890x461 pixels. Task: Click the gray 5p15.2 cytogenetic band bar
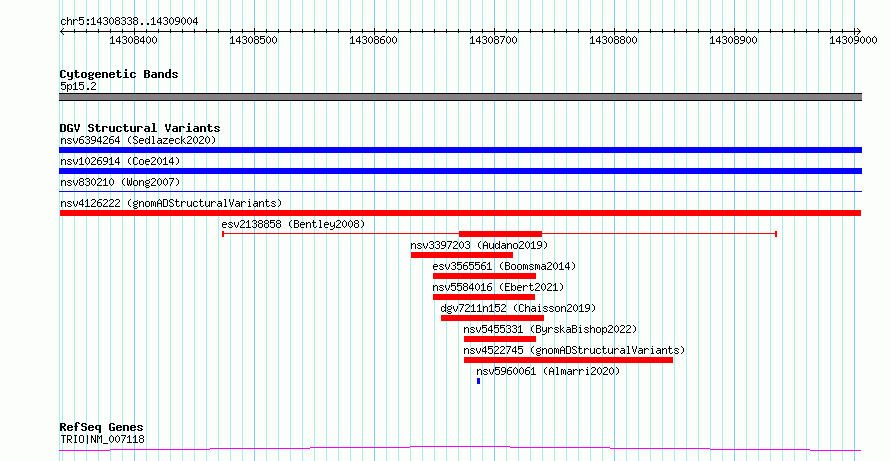tap(460, 97)
